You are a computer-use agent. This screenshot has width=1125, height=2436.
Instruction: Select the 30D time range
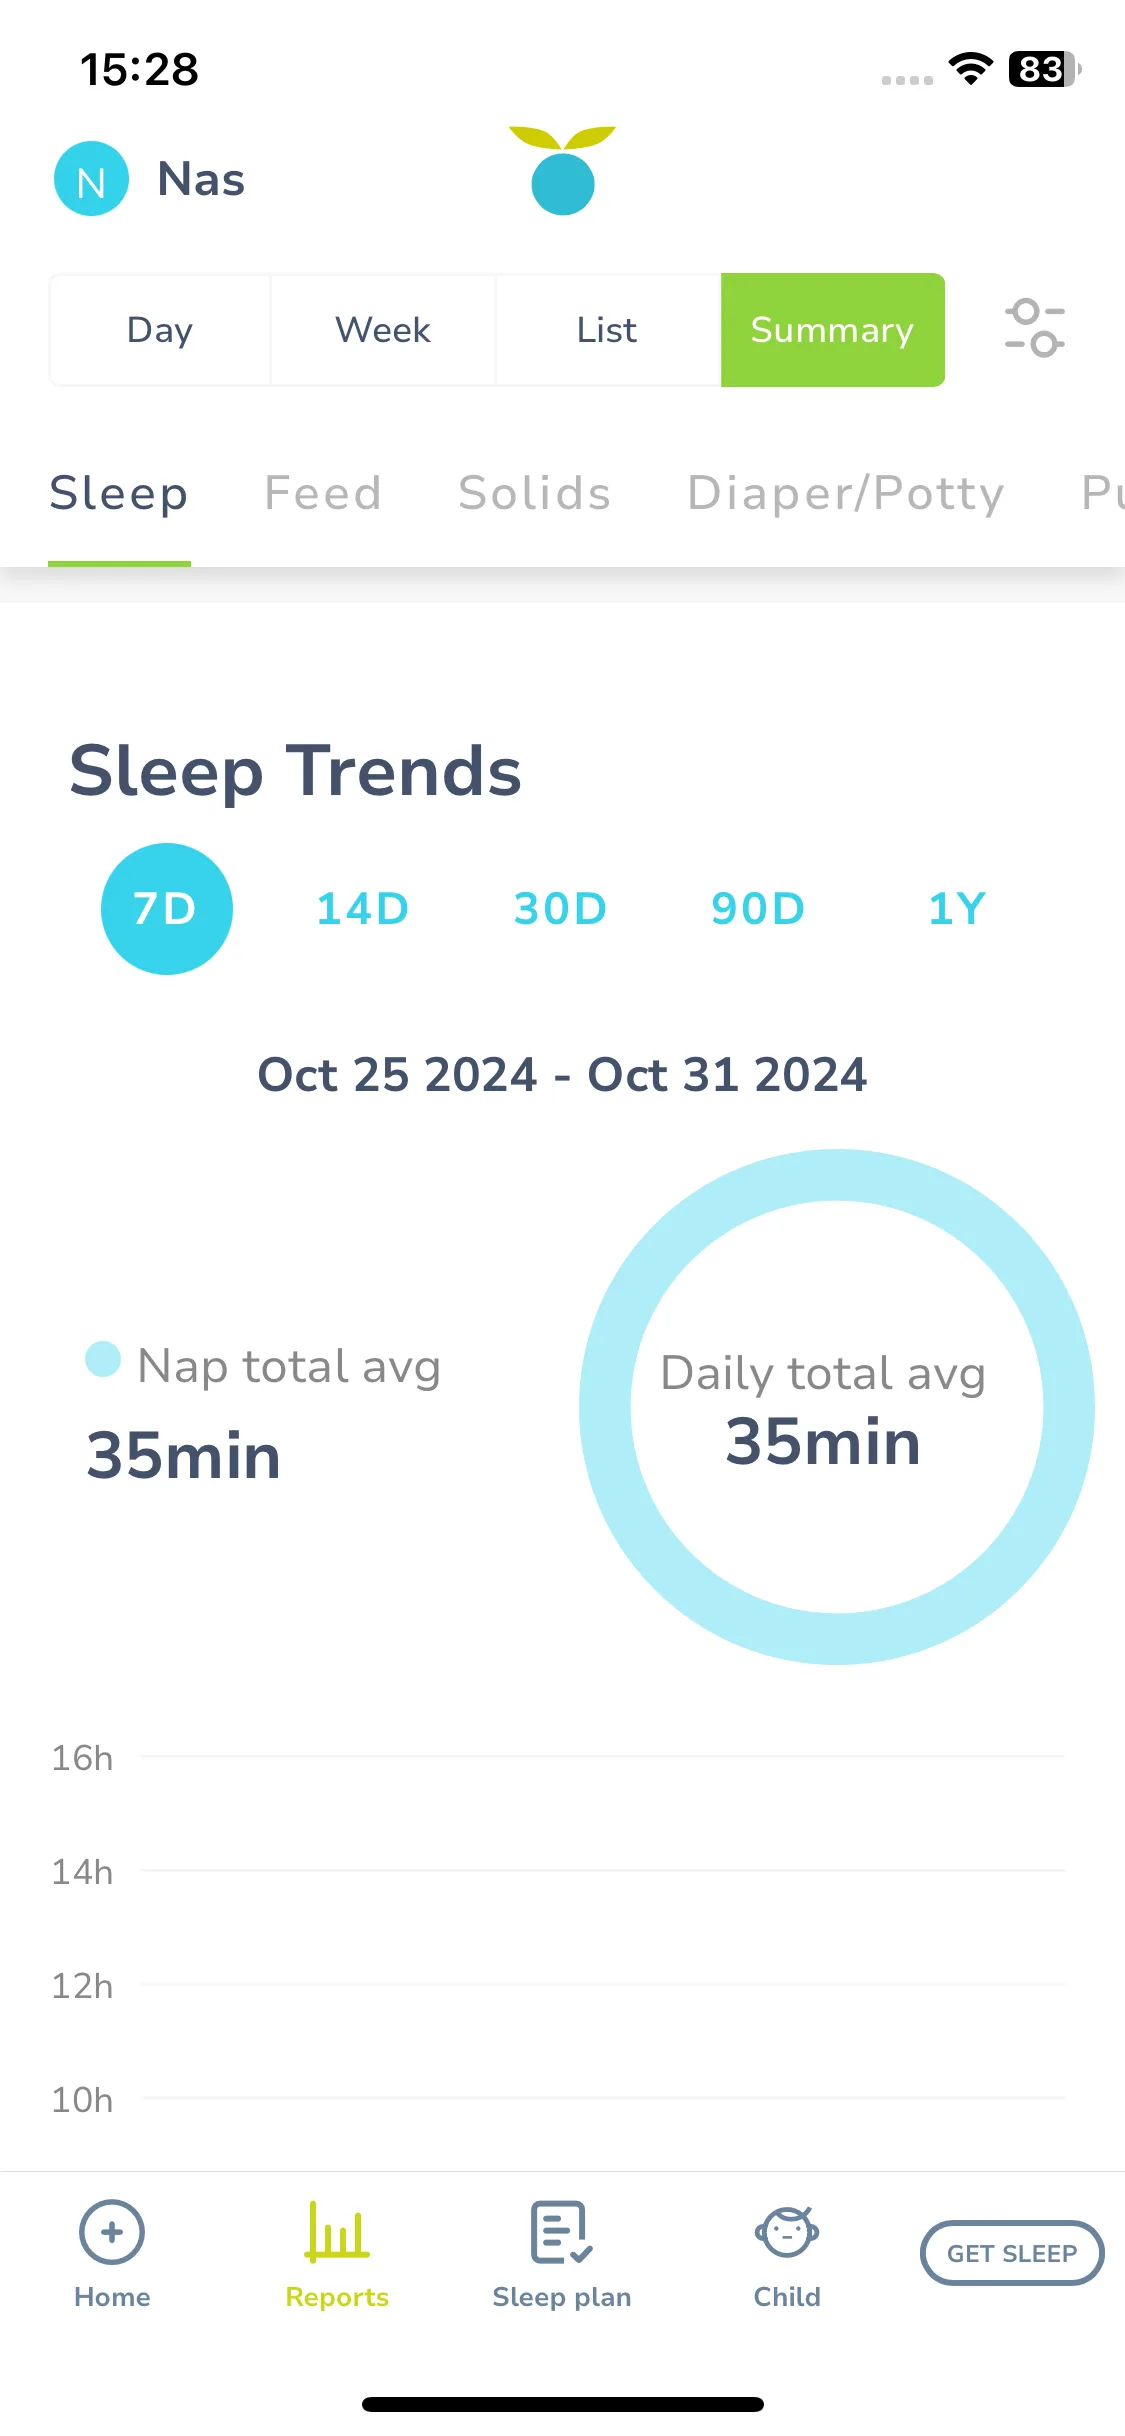560,909
